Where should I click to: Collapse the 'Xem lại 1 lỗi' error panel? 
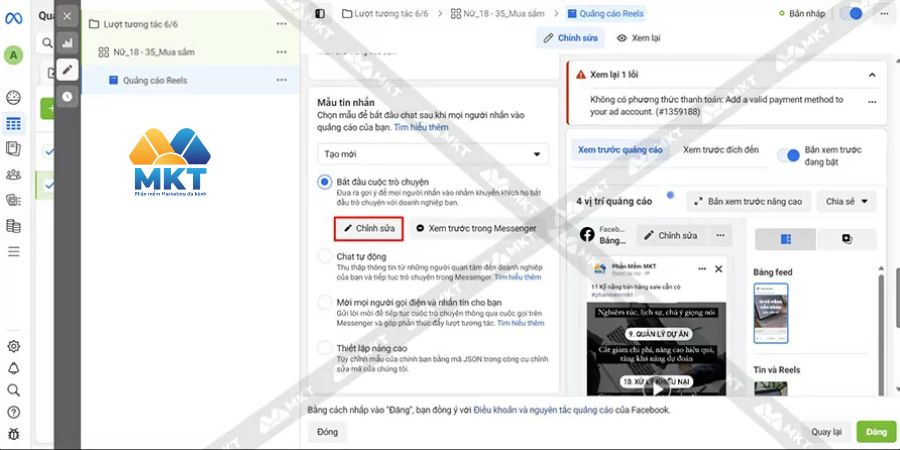pyautogui.click(x=871, y=74)
